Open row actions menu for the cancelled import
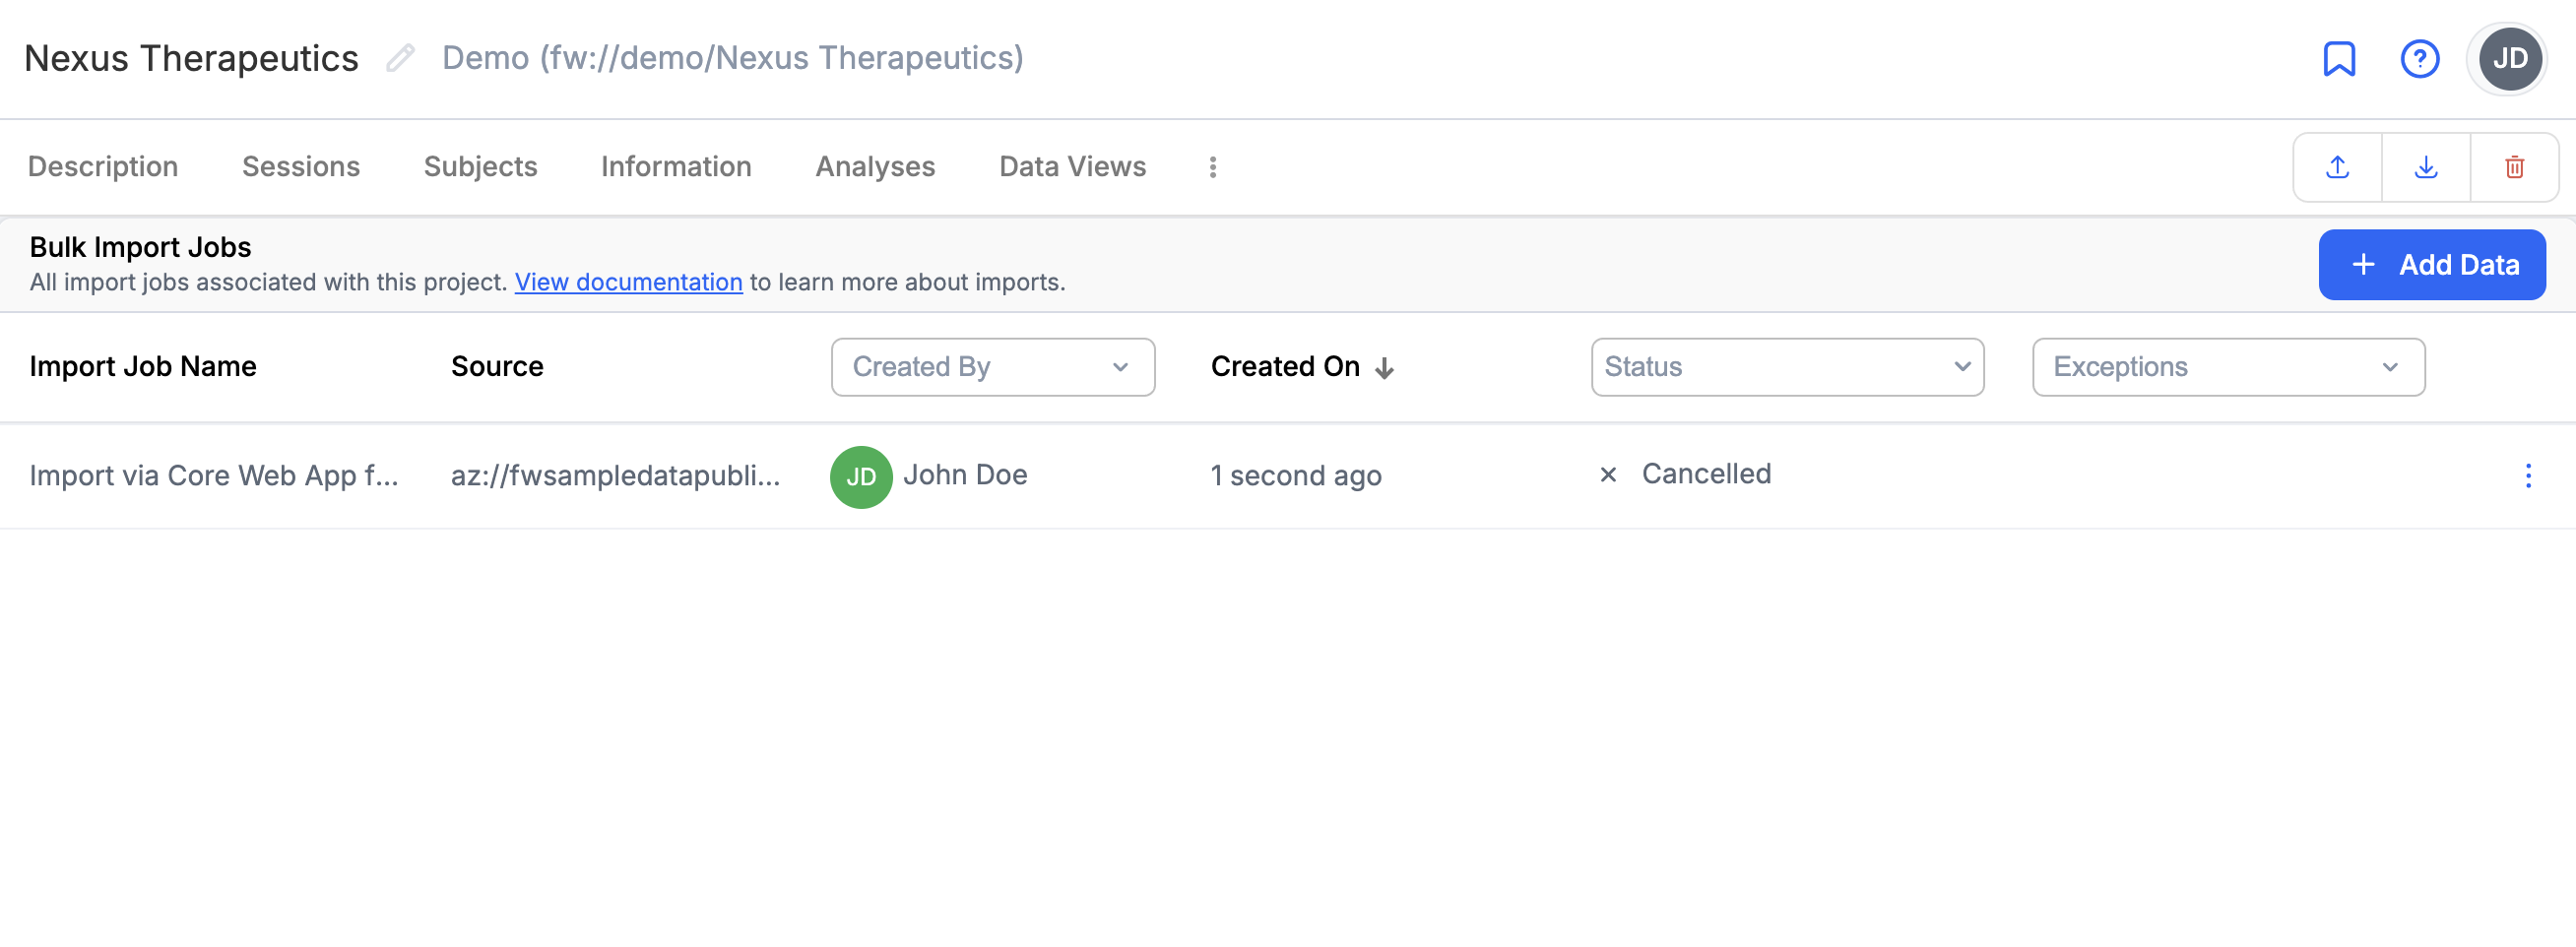2576x947 pixels. (x=2528, y=476)
